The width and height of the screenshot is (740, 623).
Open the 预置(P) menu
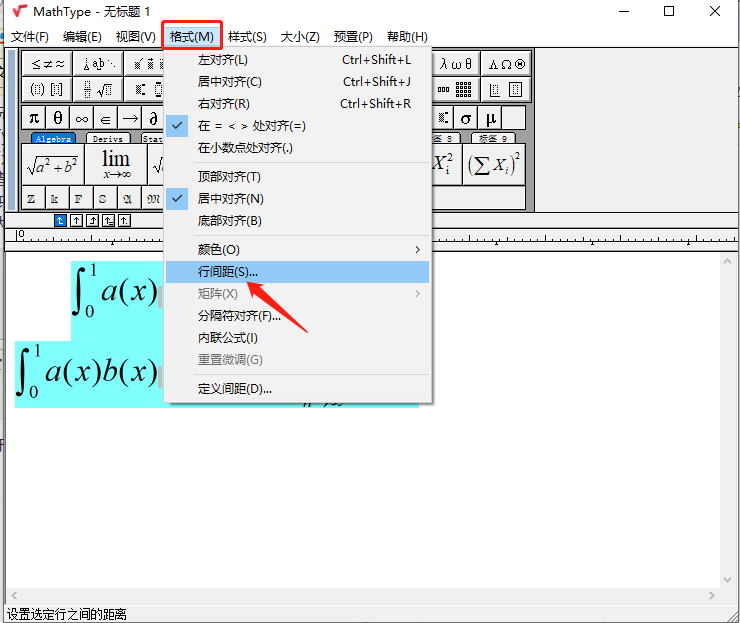click(353, 37)
